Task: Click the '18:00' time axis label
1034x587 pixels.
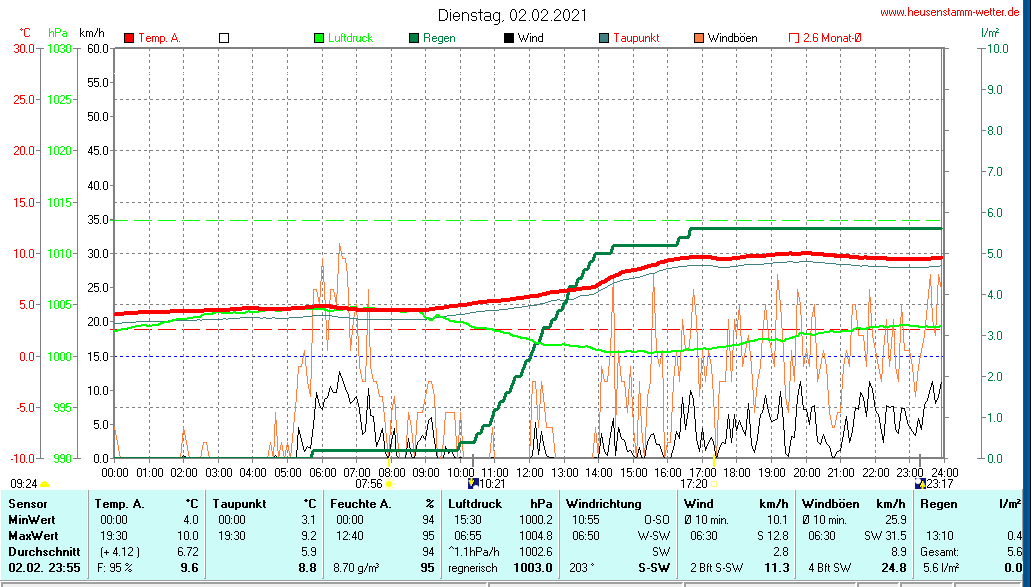Action: pos(737,472)
